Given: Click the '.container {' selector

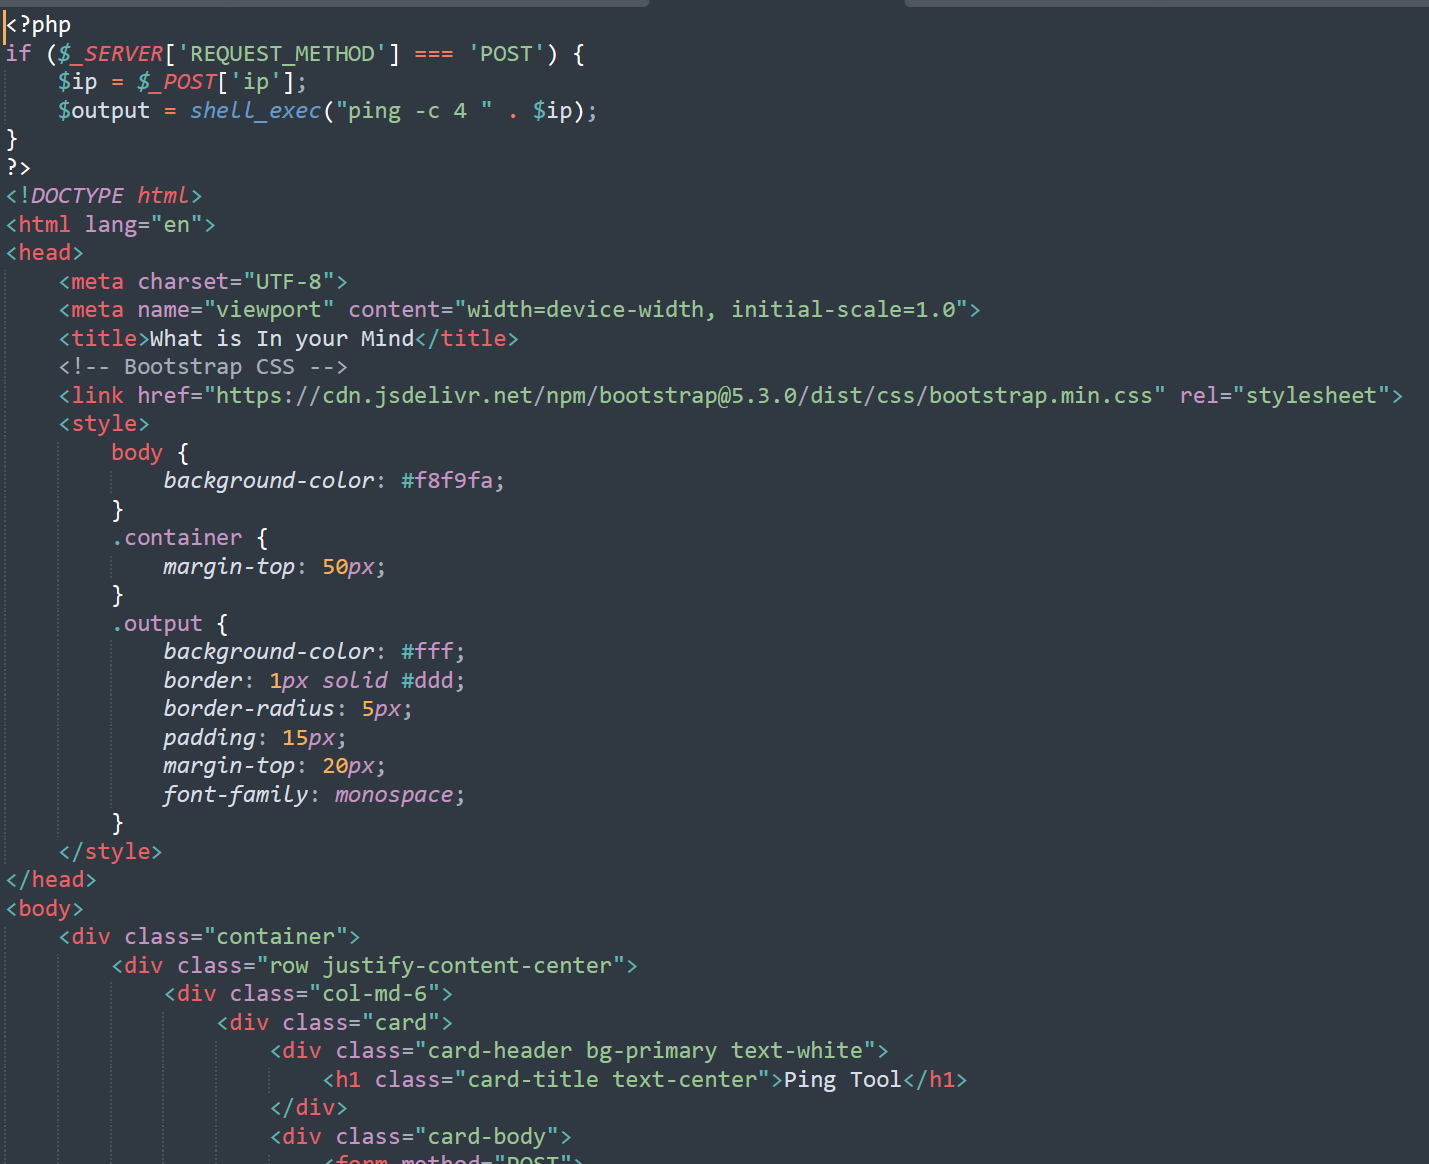Looking at the screenshot, I should [x=190, y=538].
